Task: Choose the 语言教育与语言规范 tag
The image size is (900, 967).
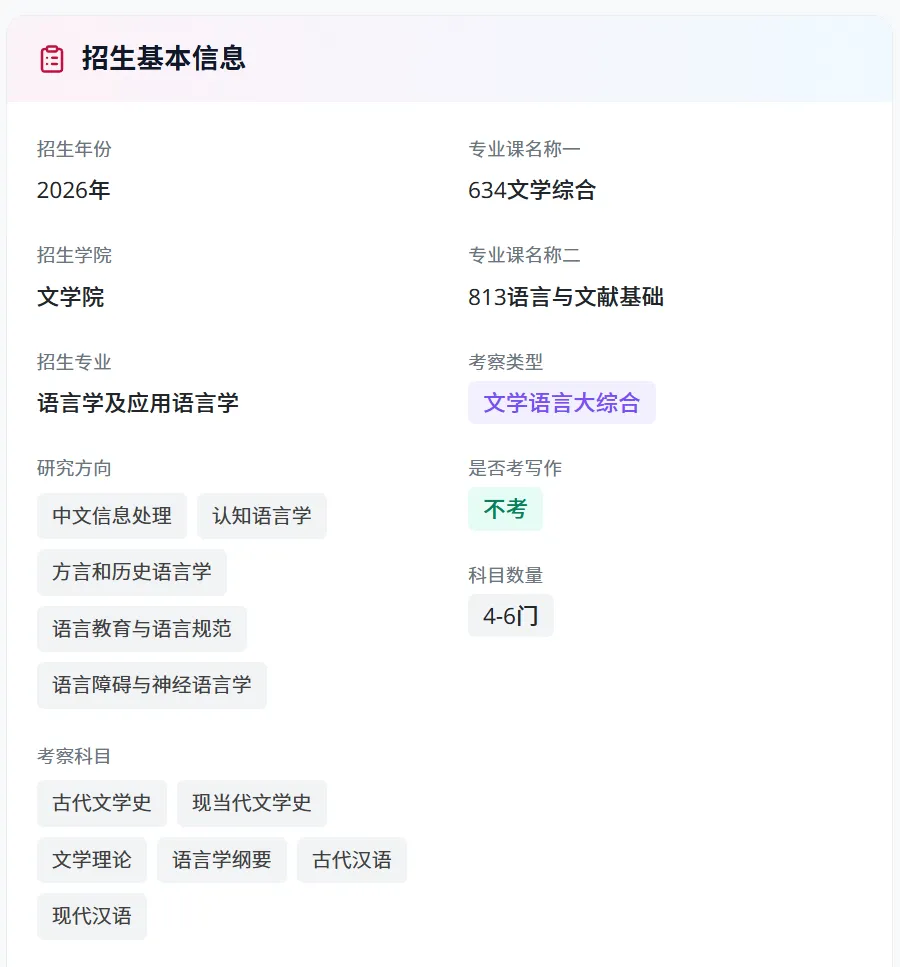Action: (142, 629)
